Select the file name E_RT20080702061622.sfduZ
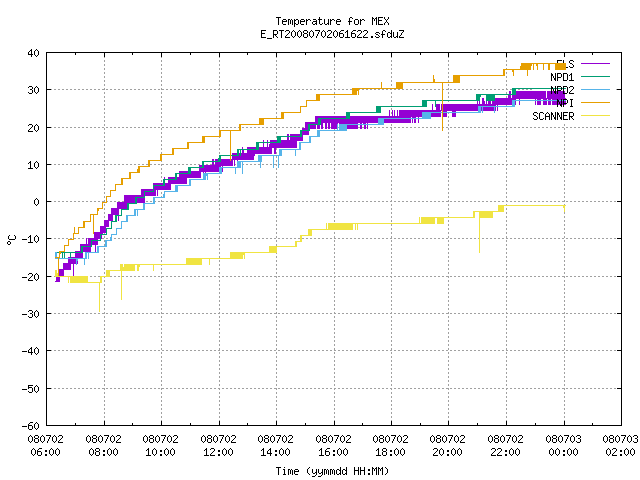640x480 pixels. (332, 34)
